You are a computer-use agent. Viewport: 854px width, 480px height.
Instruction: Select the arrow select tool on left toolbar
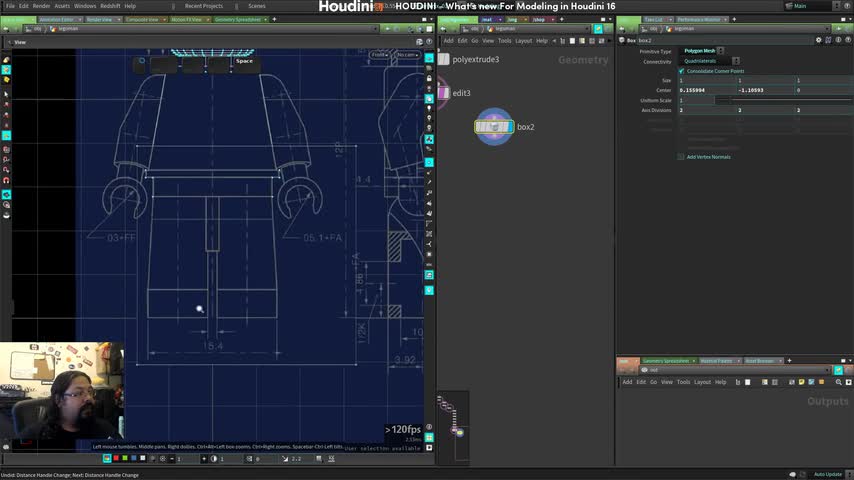point(6,94)
